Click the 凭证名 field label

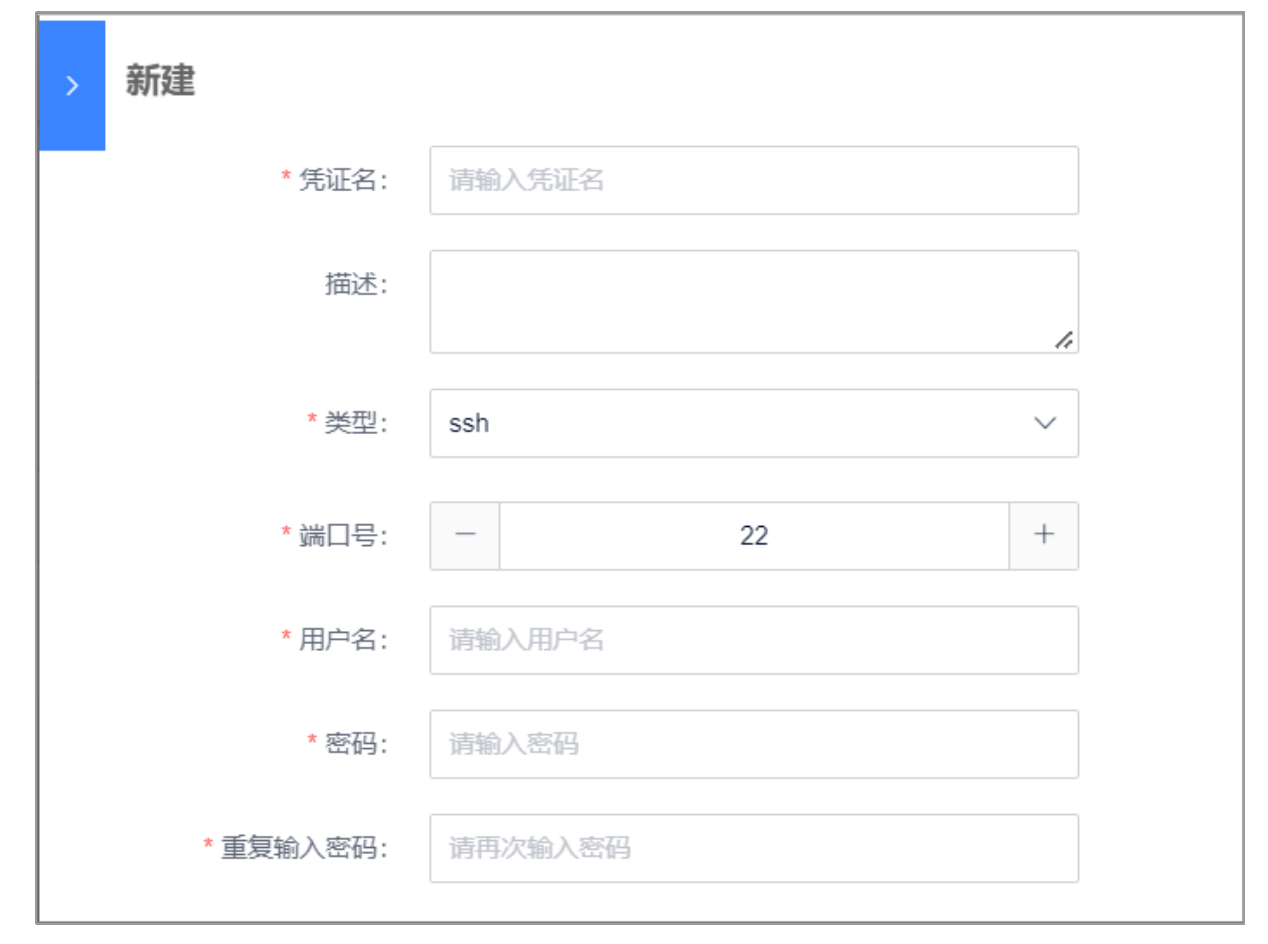pyautogui.click(x=343, y=181)
